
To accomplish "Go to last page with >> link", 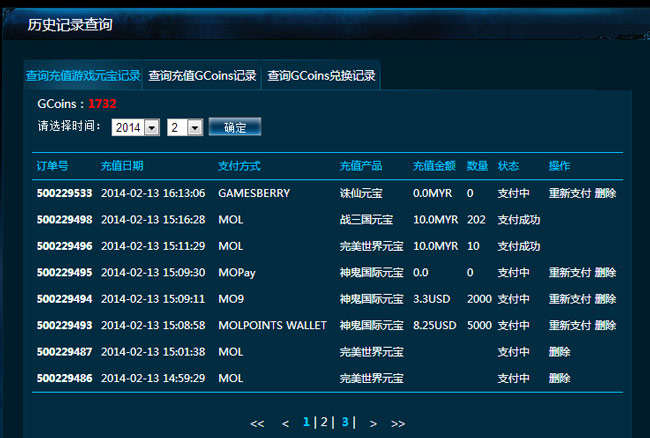I will point(398,423).
